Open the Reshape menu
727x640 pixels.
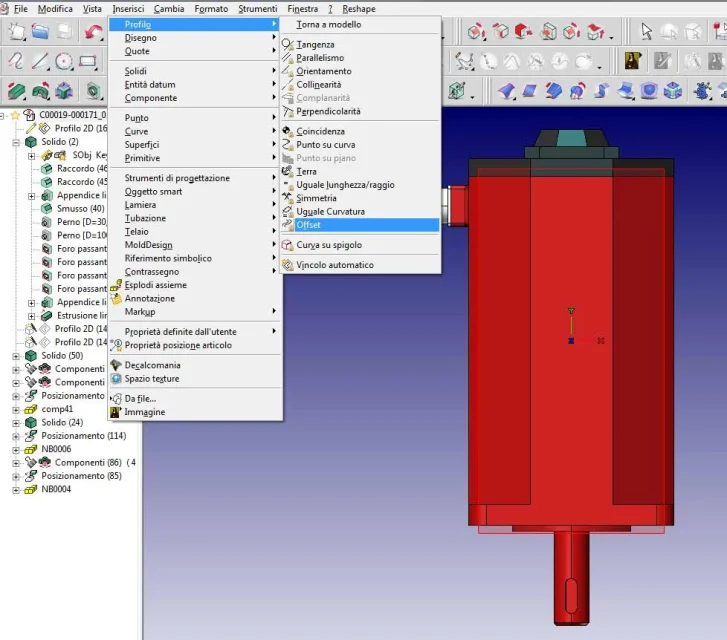coord(359,9)
